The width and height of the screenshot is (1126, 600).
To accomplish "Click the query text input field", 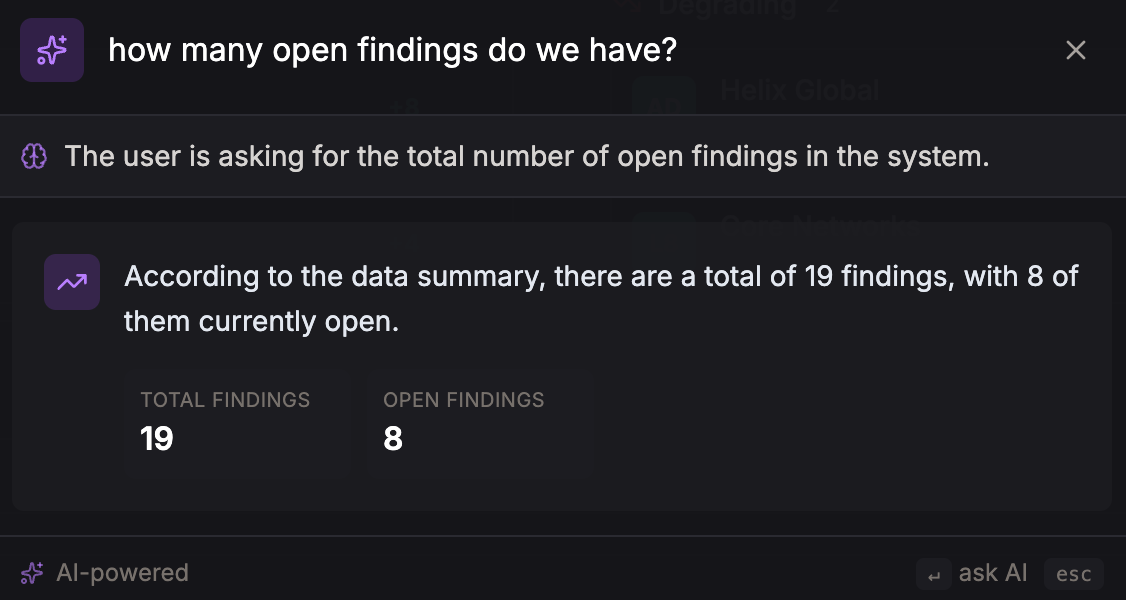I will coord(393,49).
